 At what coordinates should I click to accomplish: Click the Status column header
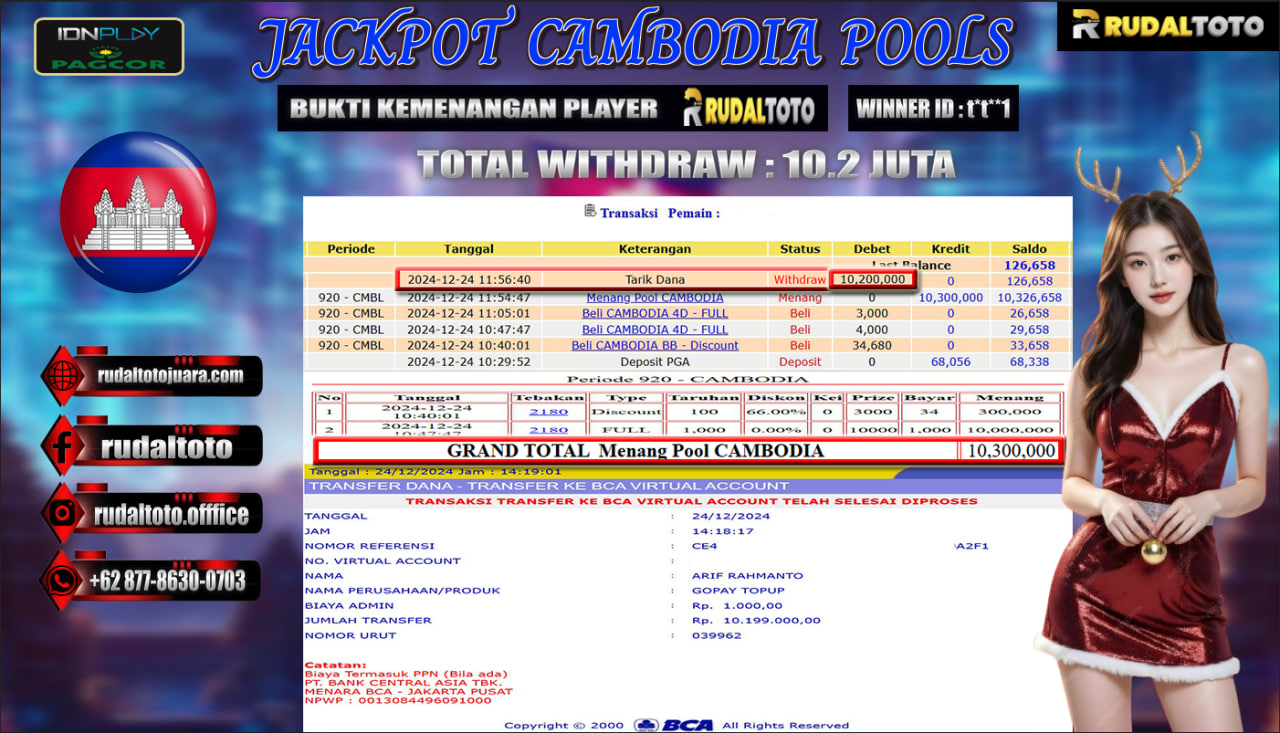click(800, 249)
